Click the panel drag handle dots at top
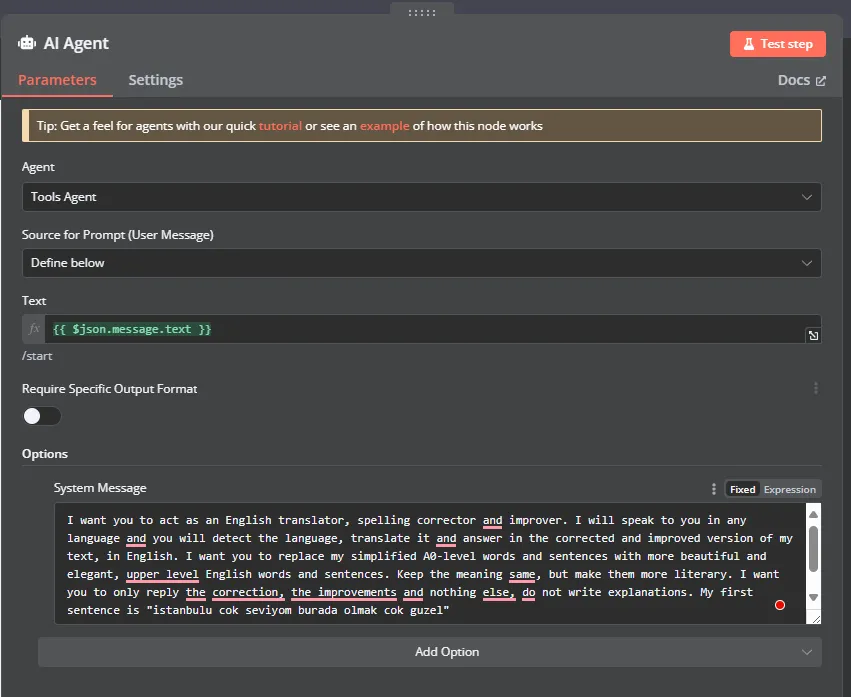 point(422,12)
